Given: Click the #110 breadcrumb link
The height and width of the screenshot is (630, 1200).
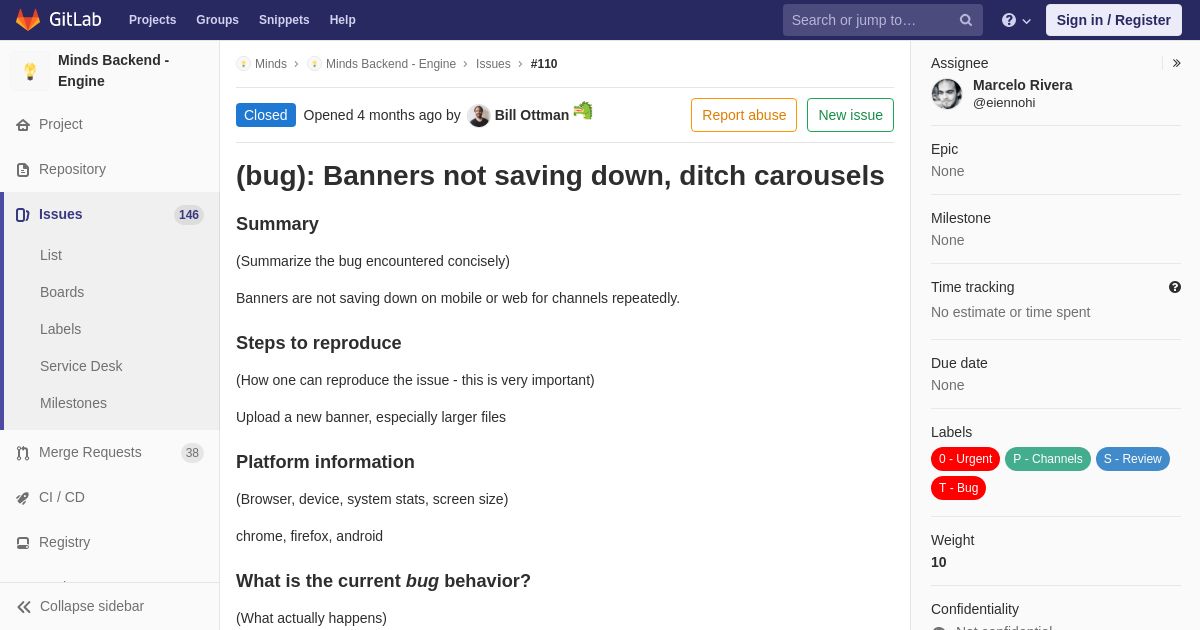Looking at the screenshot, I should pos(544,64).
